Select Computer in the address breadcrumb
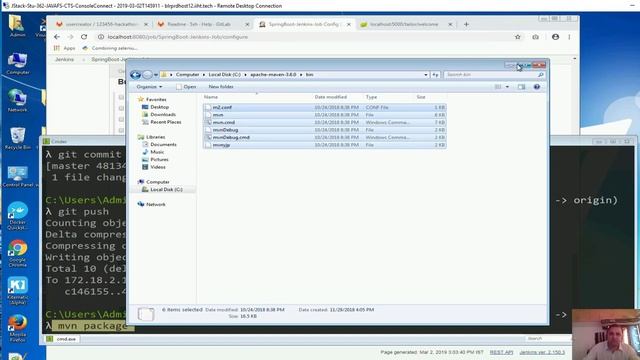This screenshot has width=640, height=360. [x=187, y=75]
